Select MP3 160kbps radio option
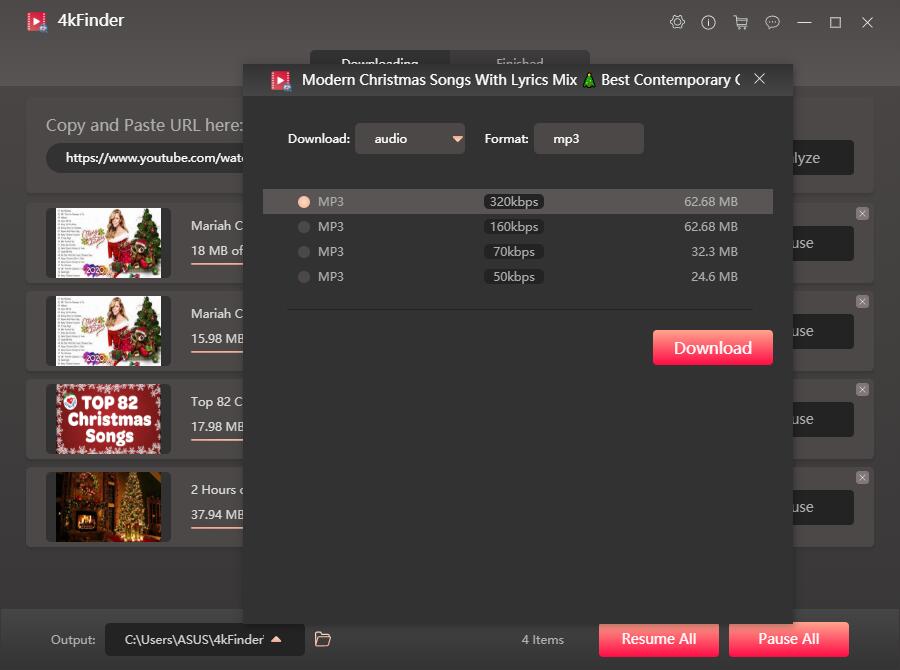 (x=304, y=227)
